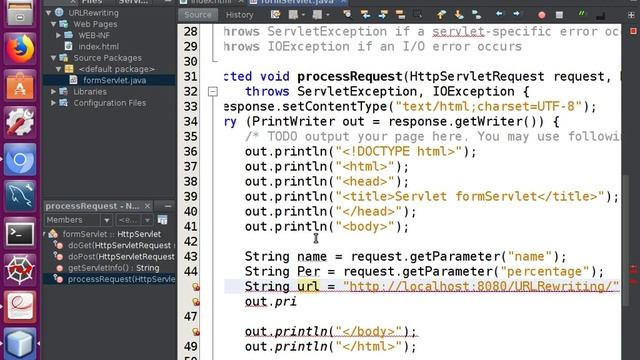The image size is (640, 360).
Task: Click the Find Selection toolbar icon
Action: pyautogui.click(x=347, y=15)
